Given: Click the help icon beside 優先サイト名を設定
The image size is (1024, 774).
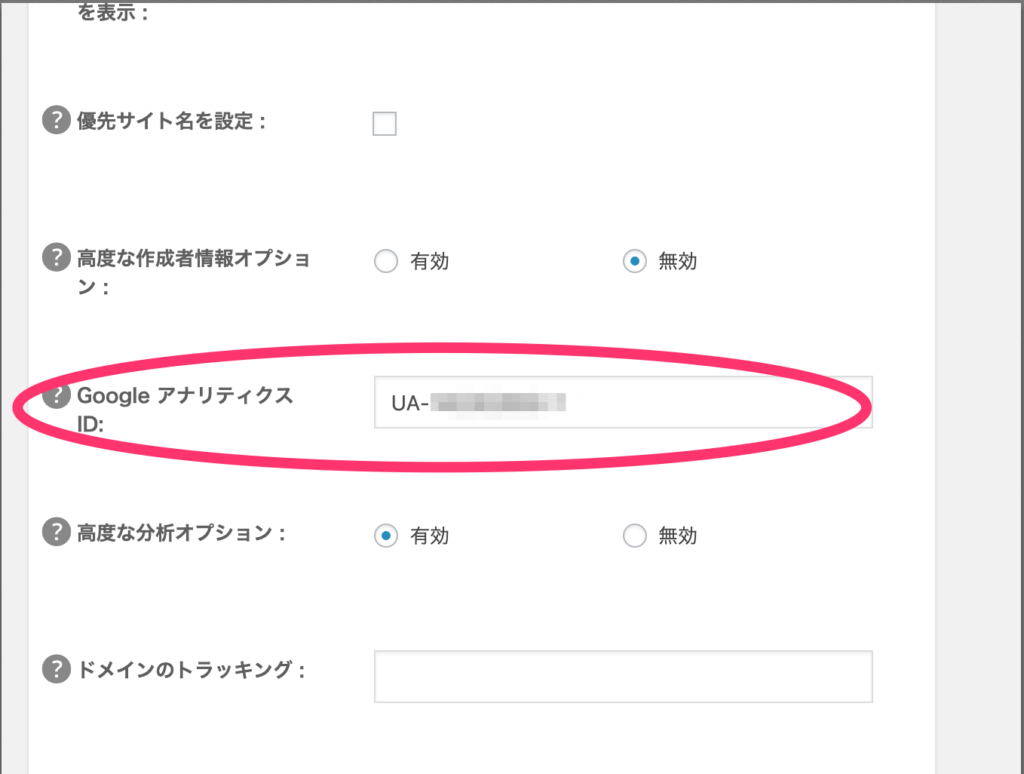Looking at the screenshot, I should tap(55, 121).
